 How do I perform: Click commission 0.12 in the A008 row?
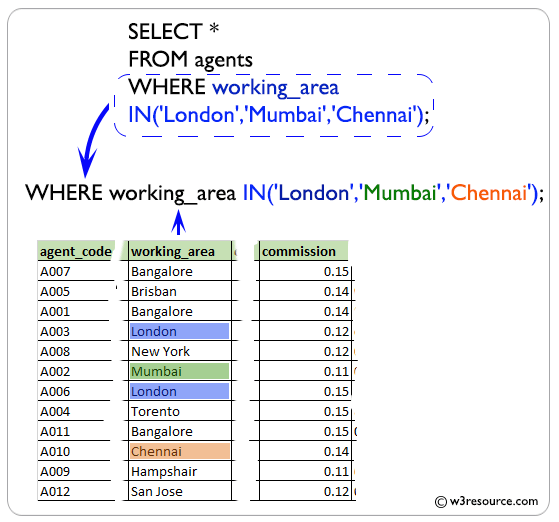pos(305,351)
